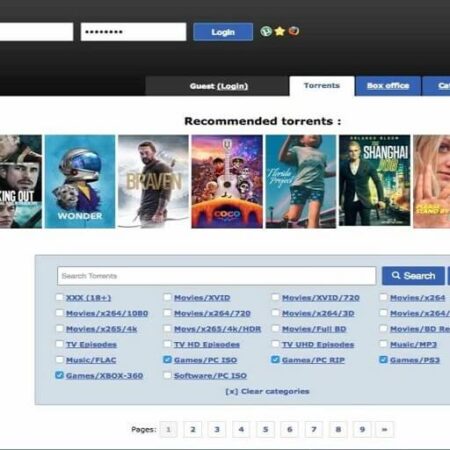Screen dimensions: 450x450
Task: Select the TV UHD Episodes checkbox
Action: click(275, 344)
